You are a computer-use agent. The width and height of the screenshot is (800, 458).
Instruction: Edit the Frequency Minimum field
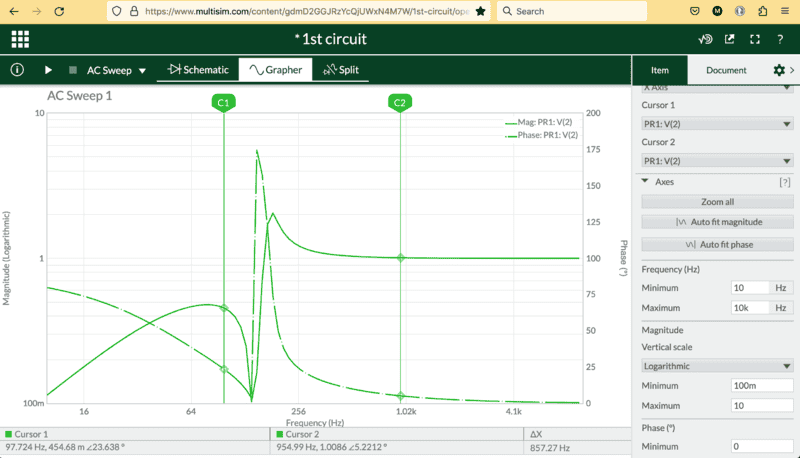750,288
